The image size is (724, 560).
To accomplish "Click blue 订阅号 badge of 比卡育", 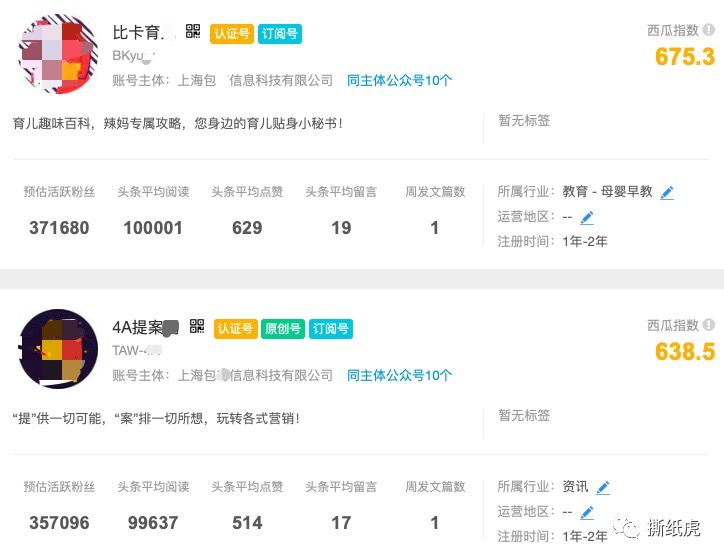I will point(280,34).
